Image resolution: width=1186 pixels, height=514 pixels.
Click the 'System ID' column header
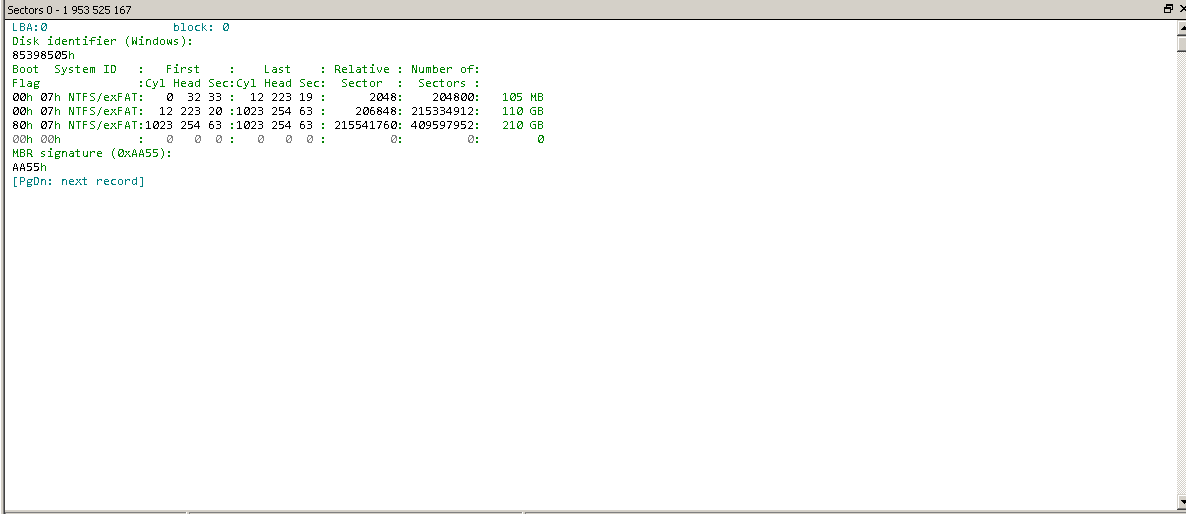(x=85, y=70)
